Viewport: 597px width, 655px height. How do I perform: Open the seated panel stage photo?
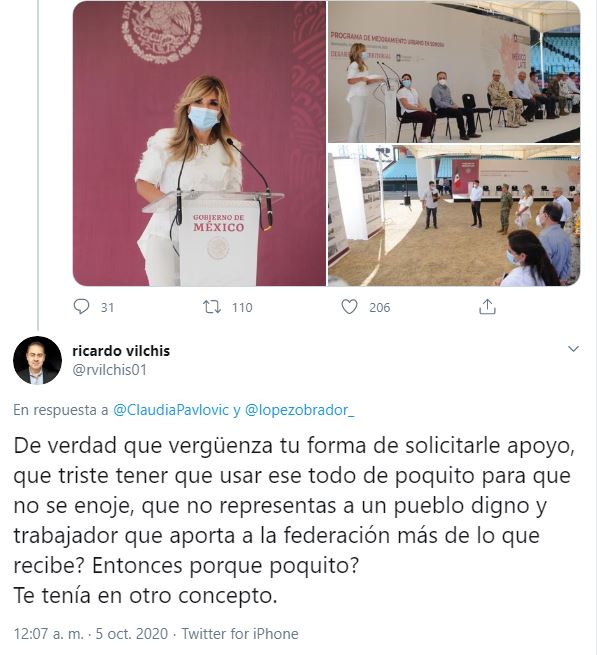(x=454, y=72)
